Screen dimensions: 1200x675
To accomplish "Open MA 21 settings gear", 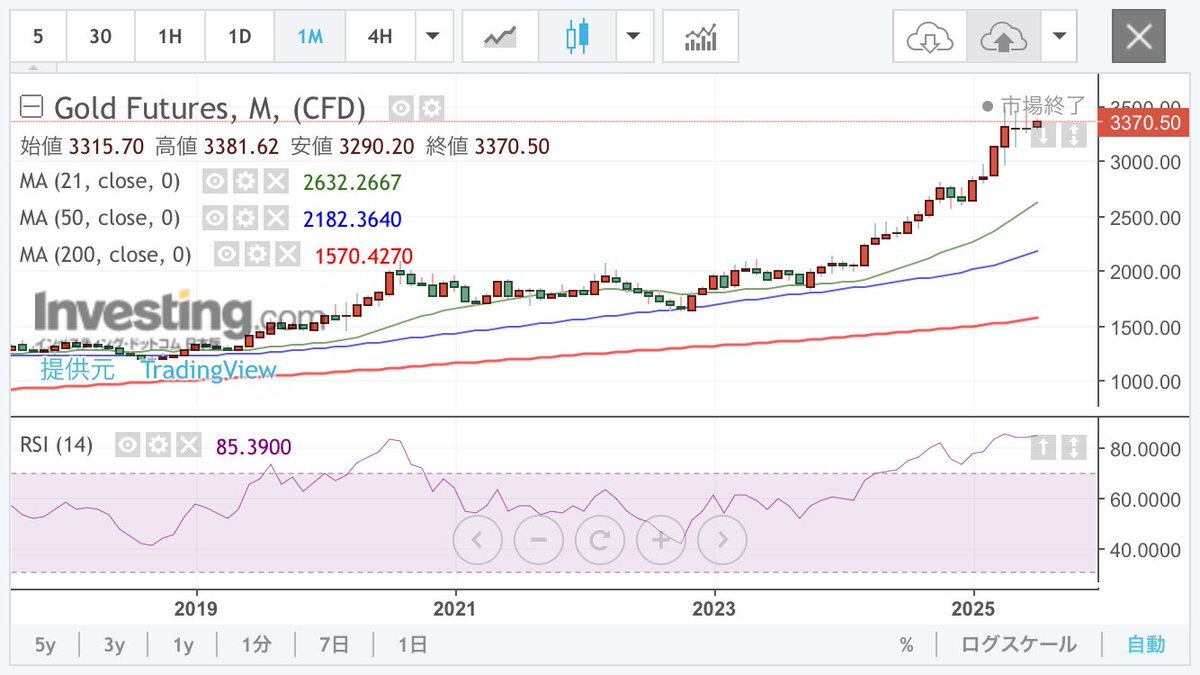I will [245, 181].
